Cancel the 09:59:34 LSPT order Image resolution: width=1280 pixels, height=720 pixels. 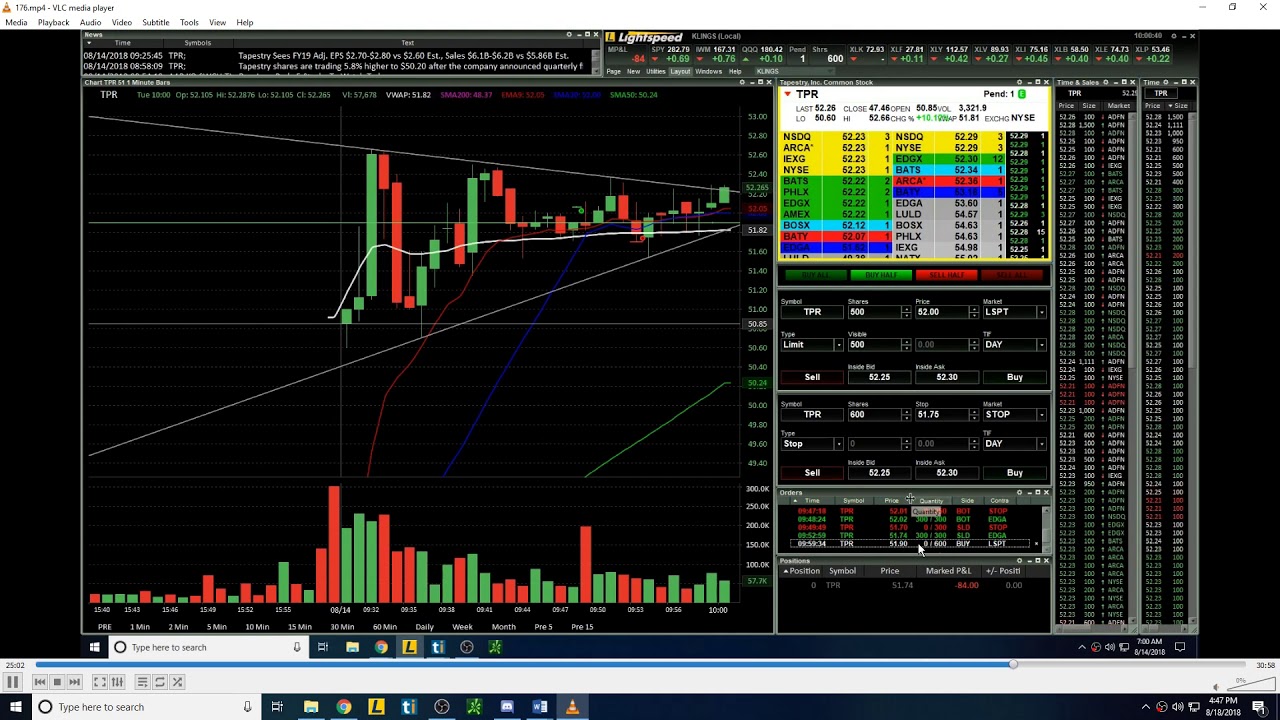pyautogui.click(x=1036, y=544)
